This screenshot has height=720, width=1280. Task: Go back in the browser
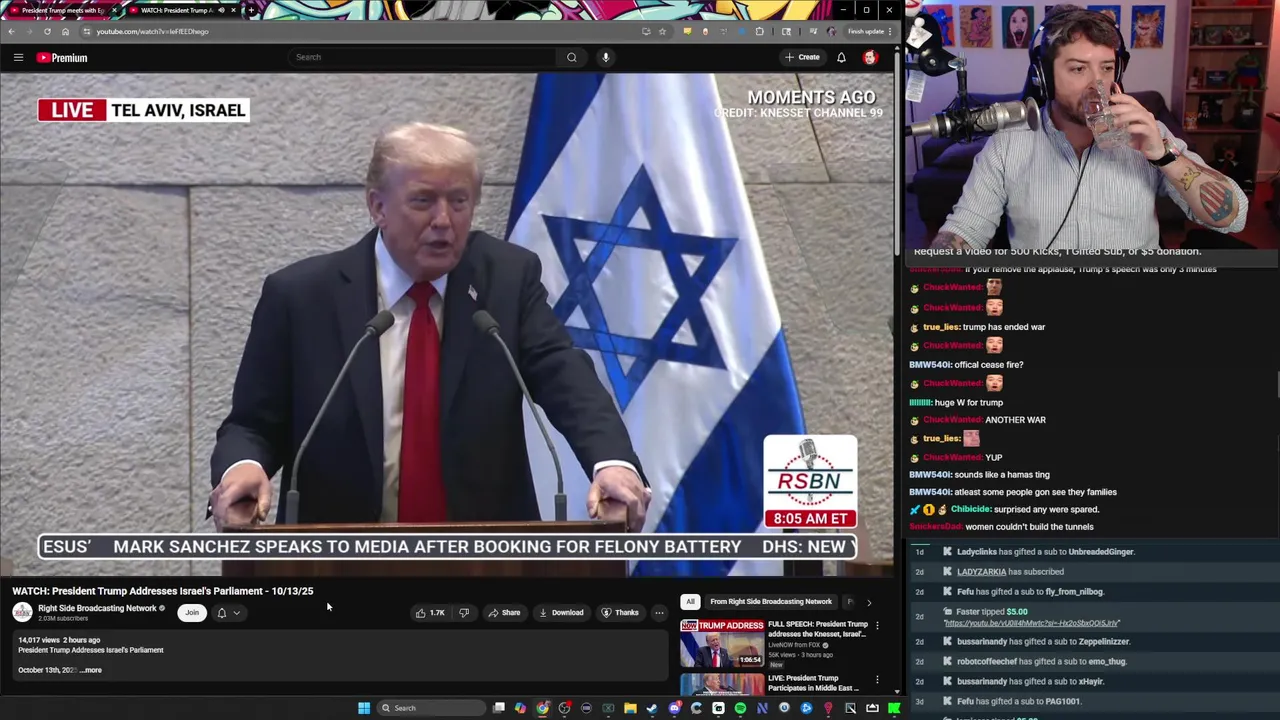point(12,31)
